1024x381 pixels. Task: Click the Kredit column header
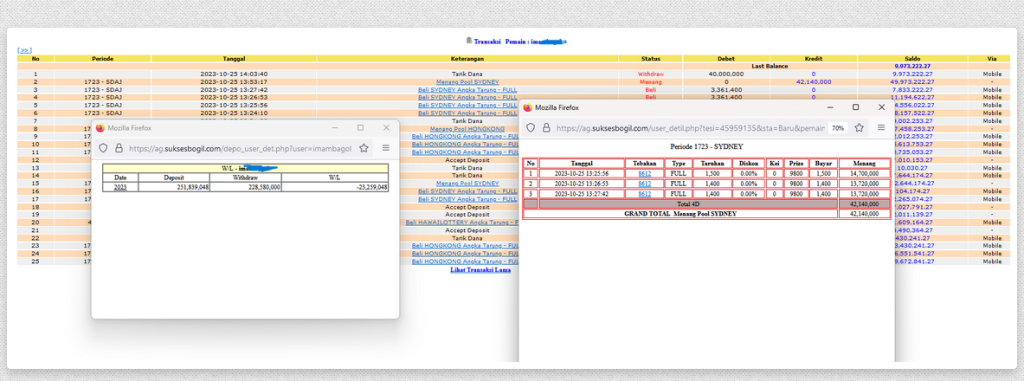tap(814, 59)
